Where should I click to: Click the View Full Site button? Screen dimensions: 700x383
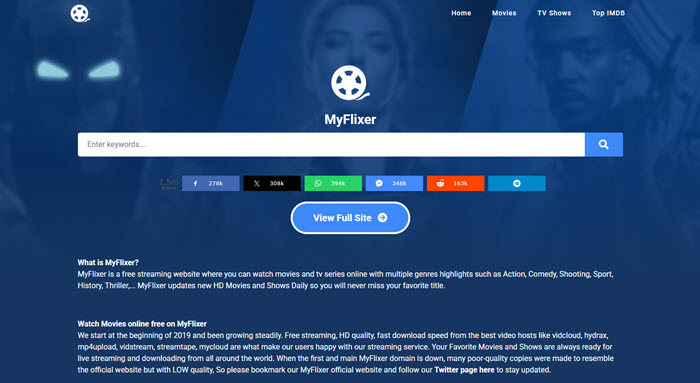(350, 218)
